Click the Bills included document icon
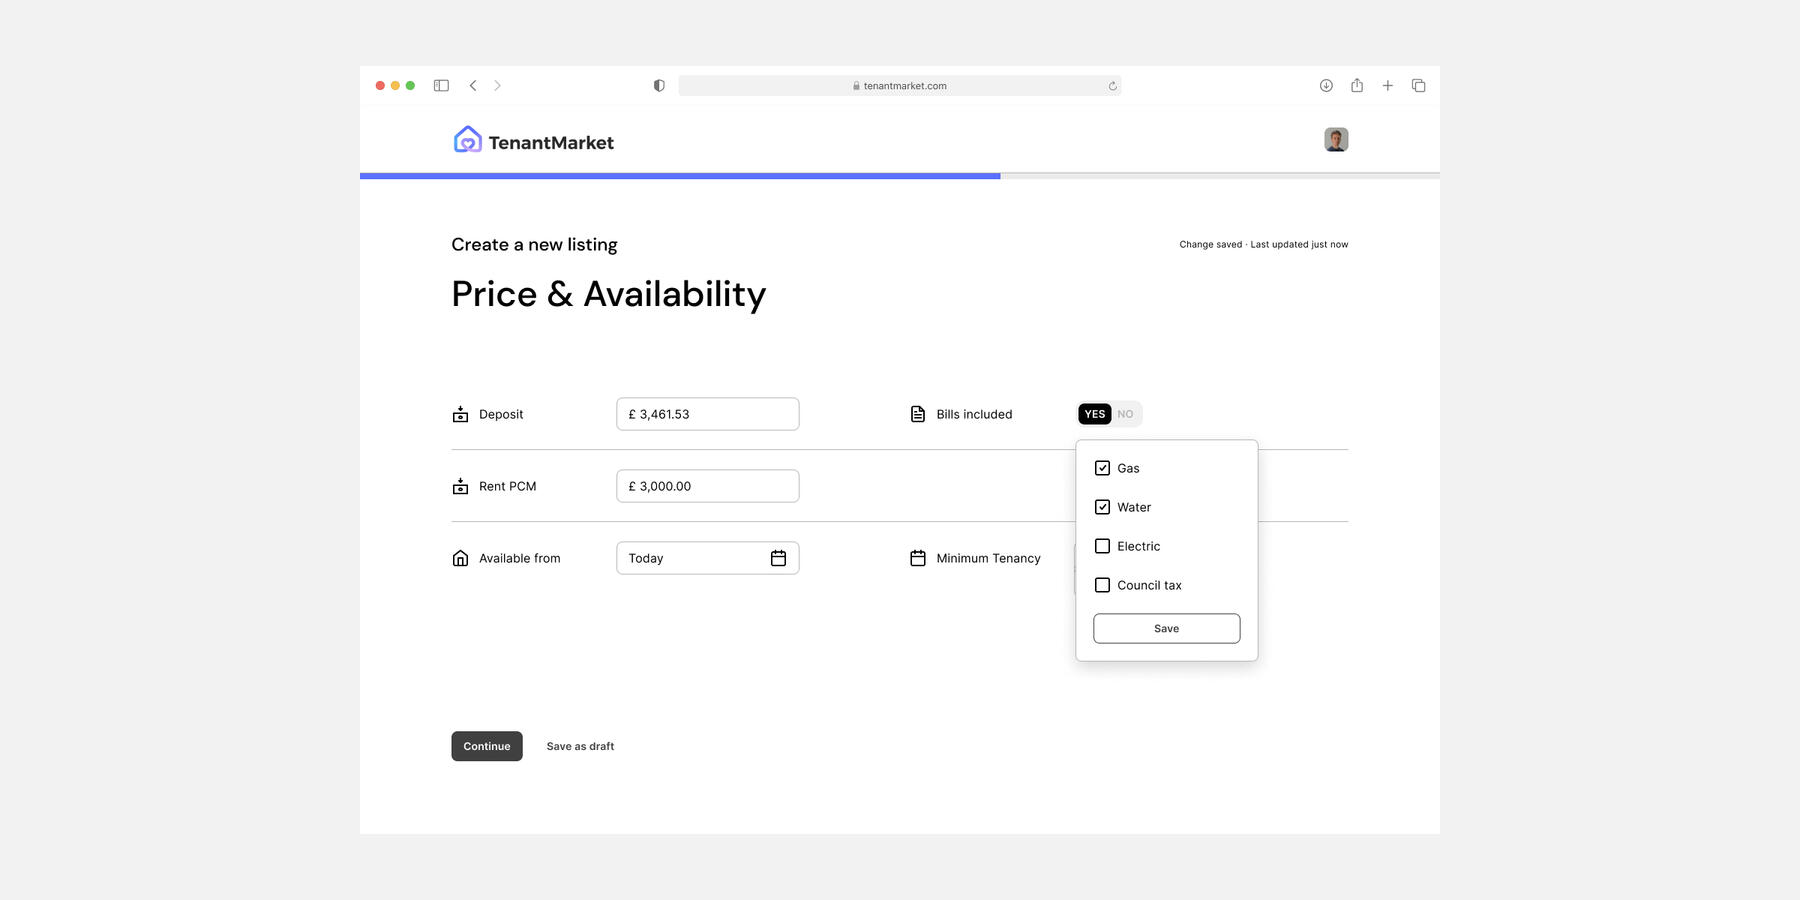Viewport: 1800px width, 900px height. pos(918,413)
